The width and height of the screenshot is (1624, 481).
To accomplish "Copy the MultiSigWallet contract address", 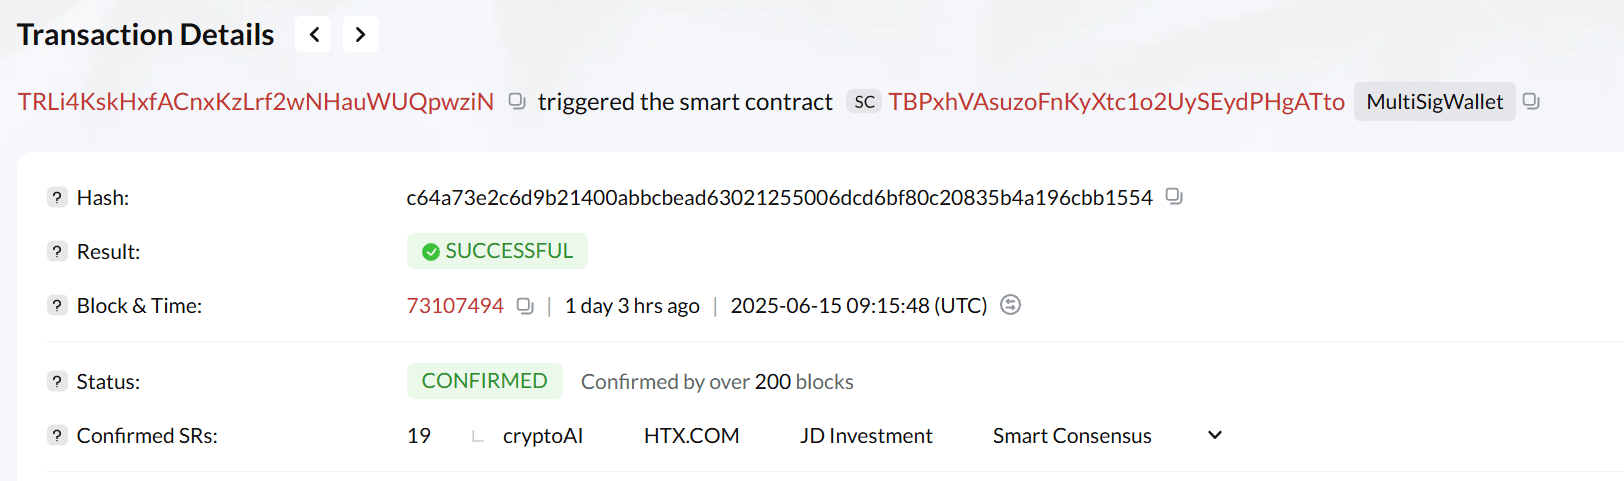I will tap(1531, 101).
